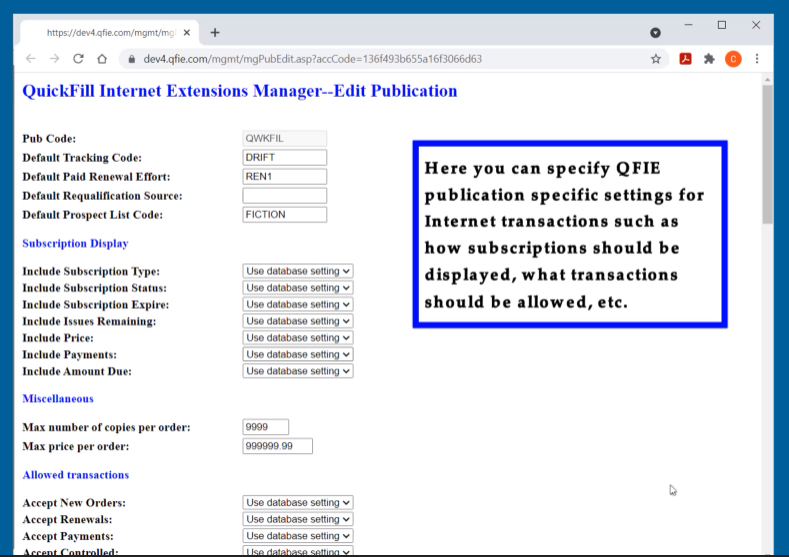Click the Default Prospect List Code field

tap(284, 215)
